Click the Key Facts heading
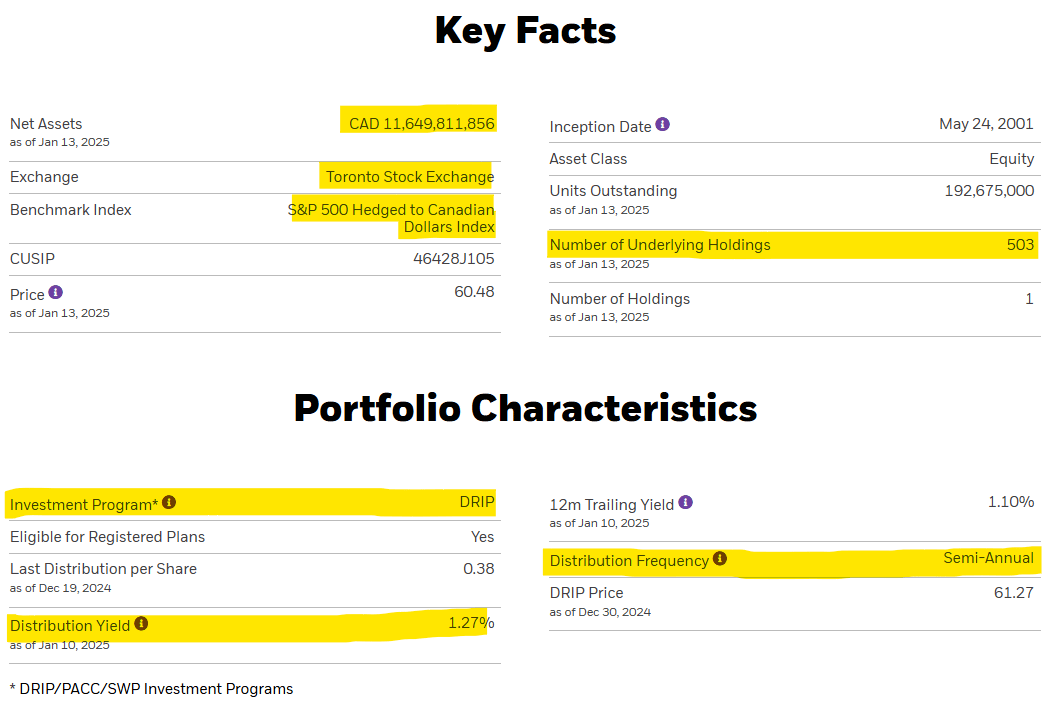 pos(525,31)
